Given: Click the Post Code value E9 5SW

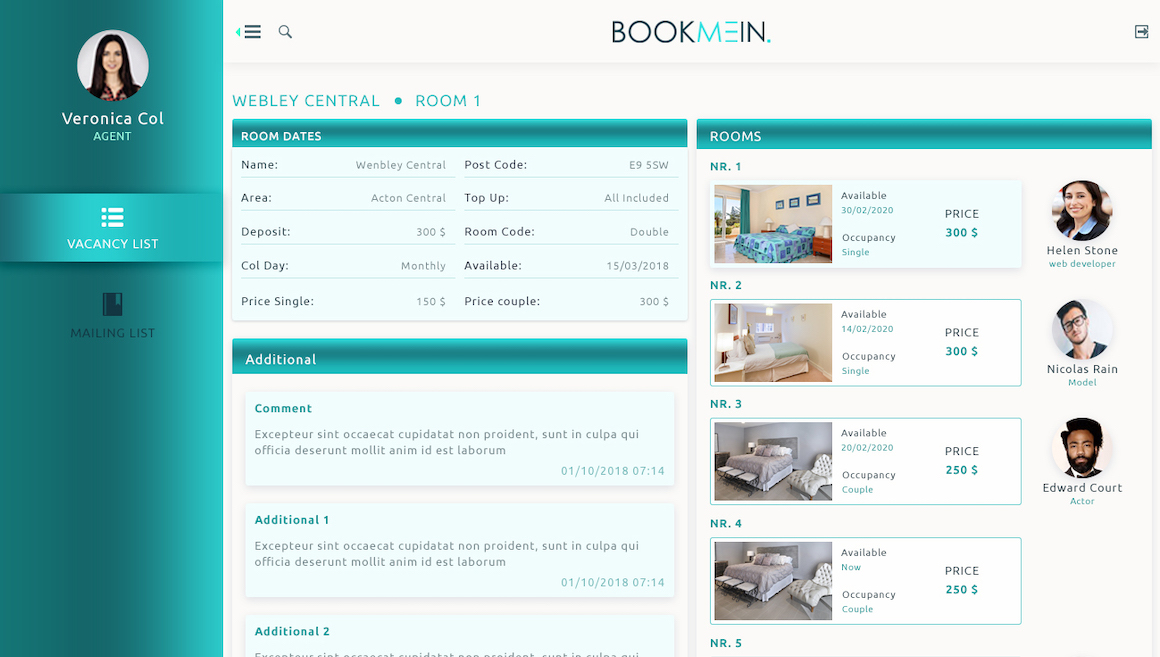Looking at the screenshot, I should (649, 165).
